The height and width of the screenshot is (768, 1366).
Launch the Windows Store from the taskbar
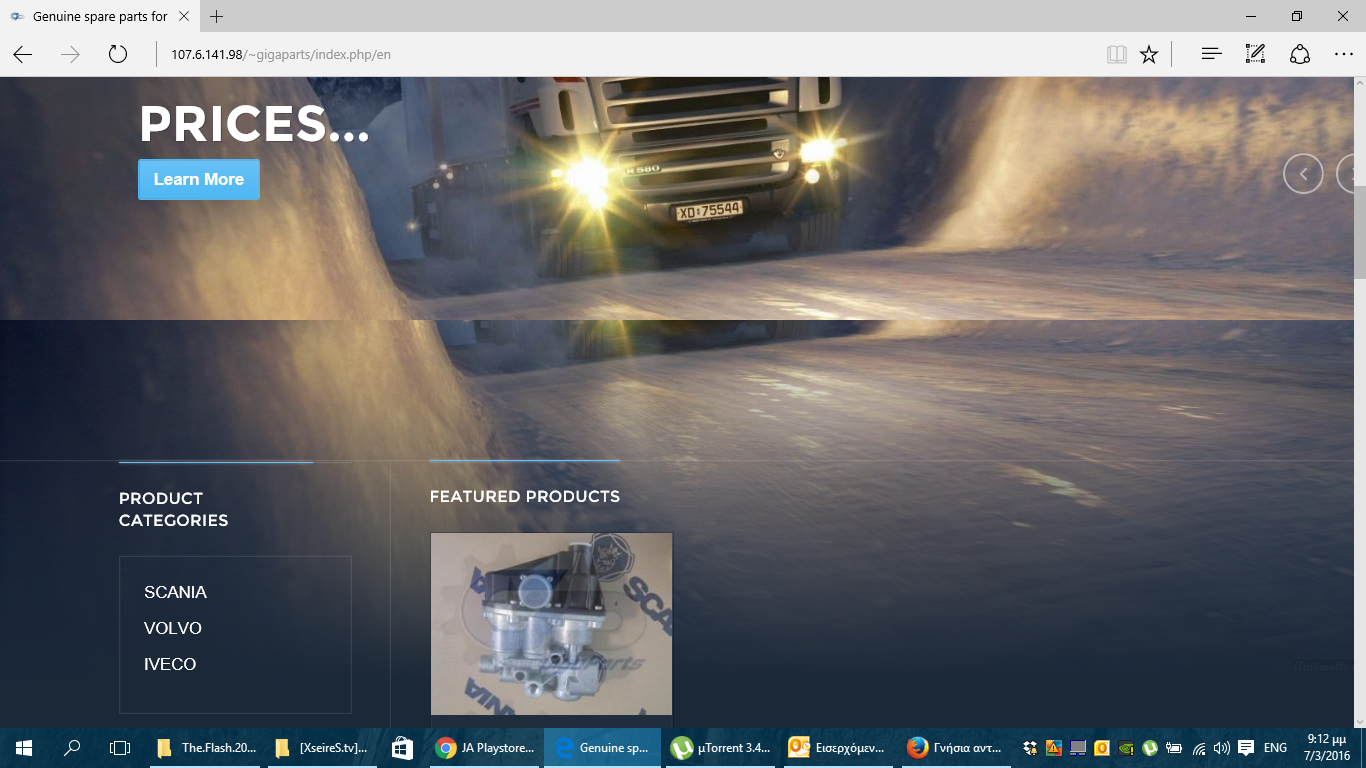pos(402,748)
